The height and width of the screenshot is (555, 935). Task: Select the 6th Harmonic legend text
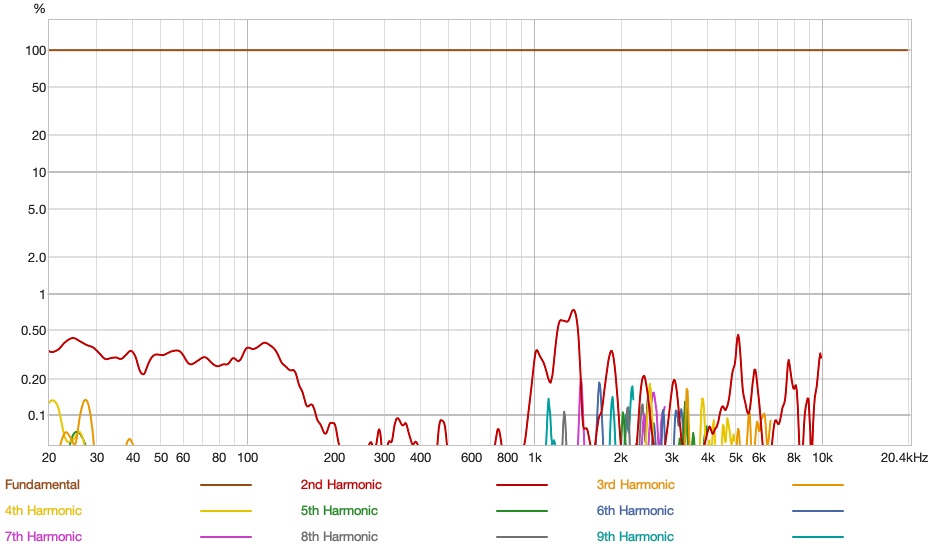[x=635, y=511]
